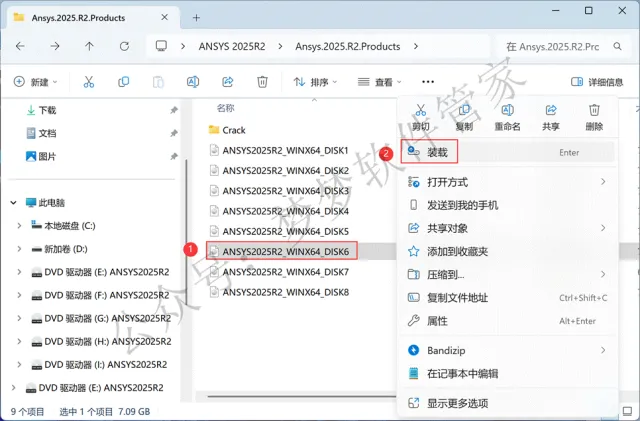Select Delete (删除) in context menu
The image size is (640, 421).
[594, 118]
